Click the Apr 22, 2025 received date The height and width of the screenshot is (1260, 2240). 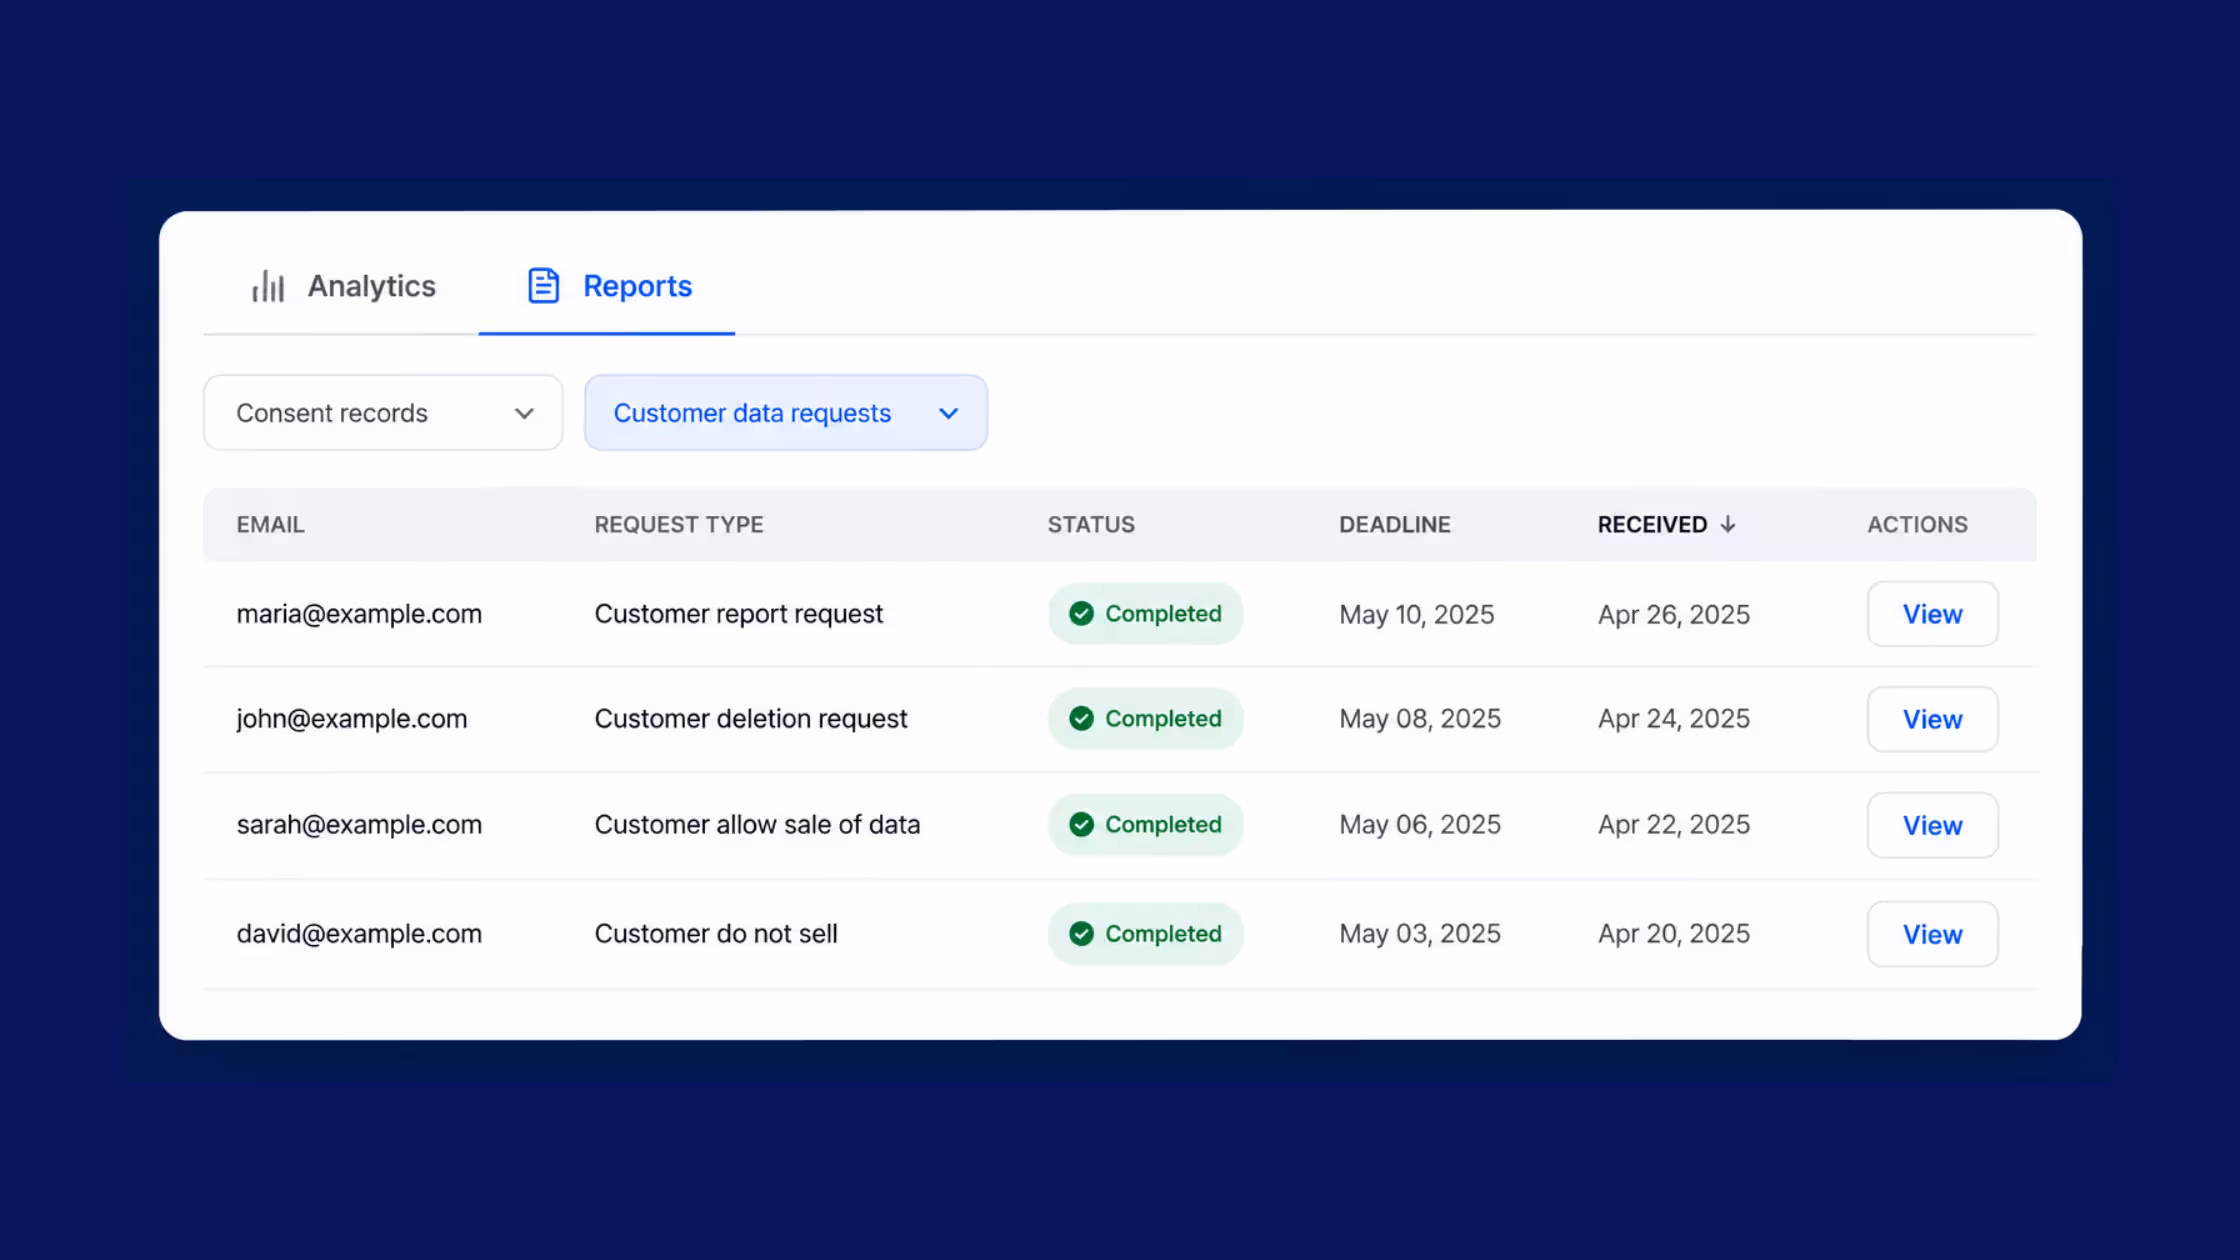[x=1674, y=825]
